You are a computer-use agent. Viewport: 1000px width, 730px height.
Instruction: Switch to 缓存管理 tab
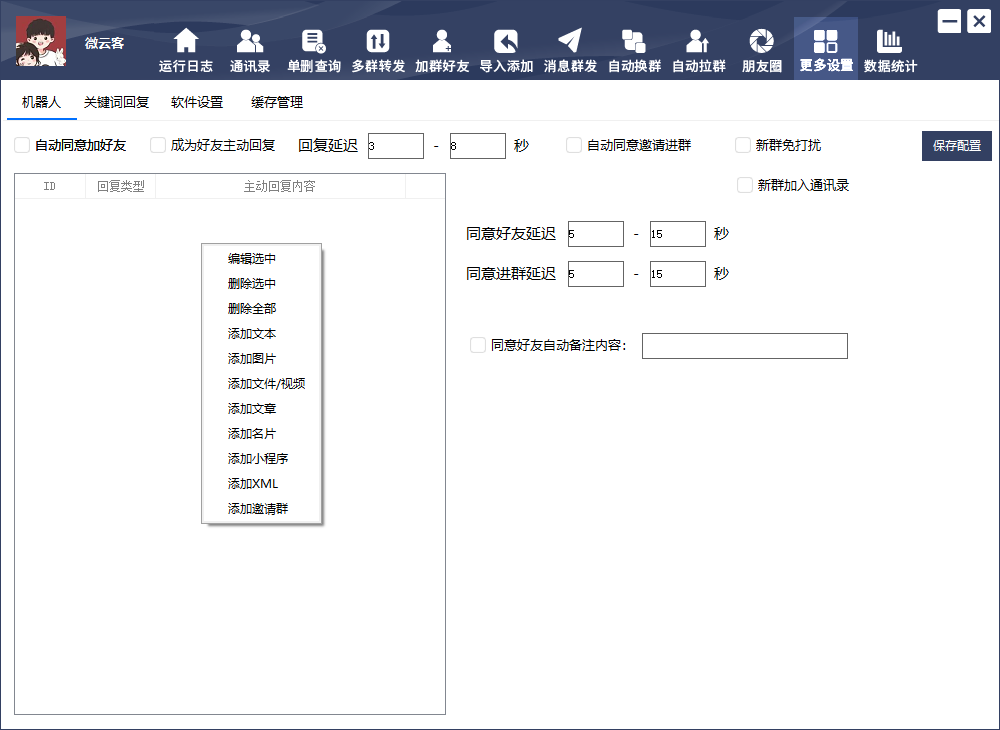click(277, 103)
